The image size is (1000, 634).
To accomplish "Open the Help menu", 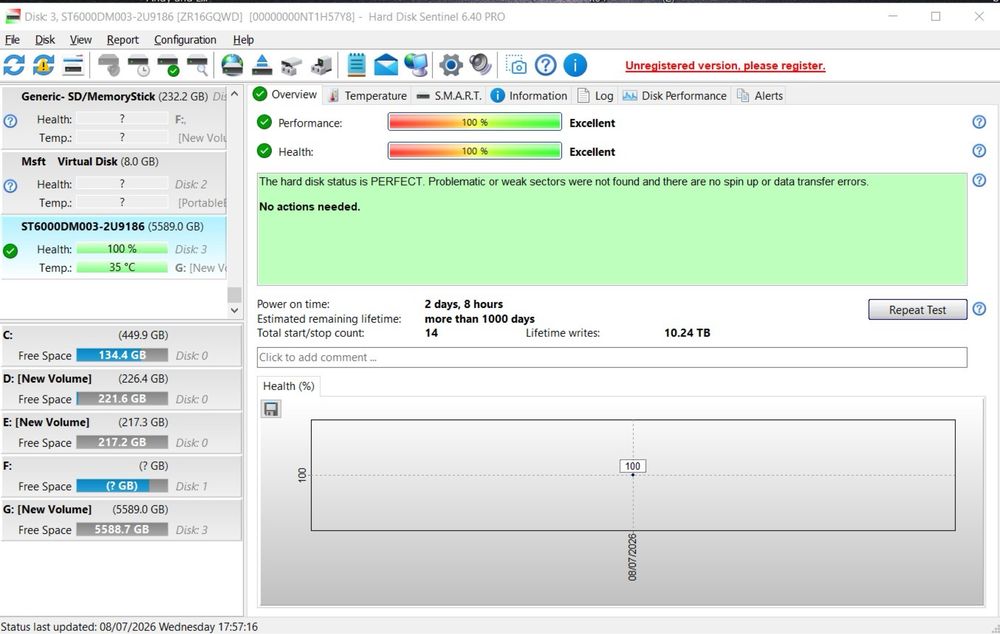I will pyautogui.click(x=243, y=40).
